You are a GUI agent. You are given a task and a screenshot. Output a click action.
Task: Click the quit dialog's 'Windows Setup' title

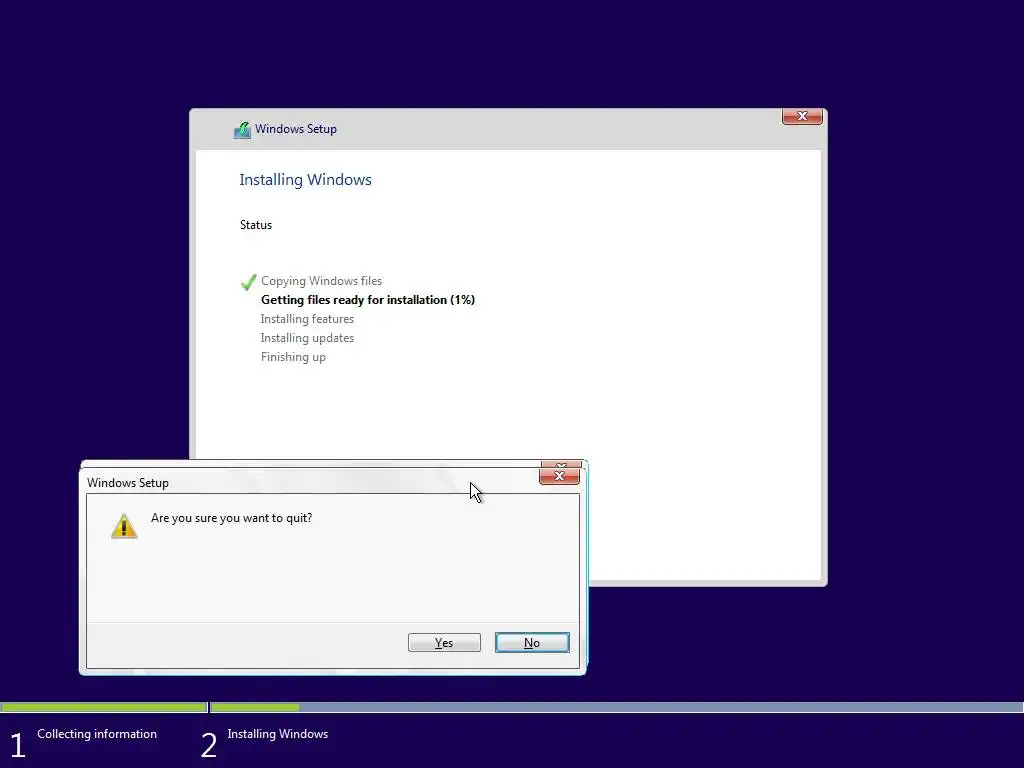[x=128, y=483]
